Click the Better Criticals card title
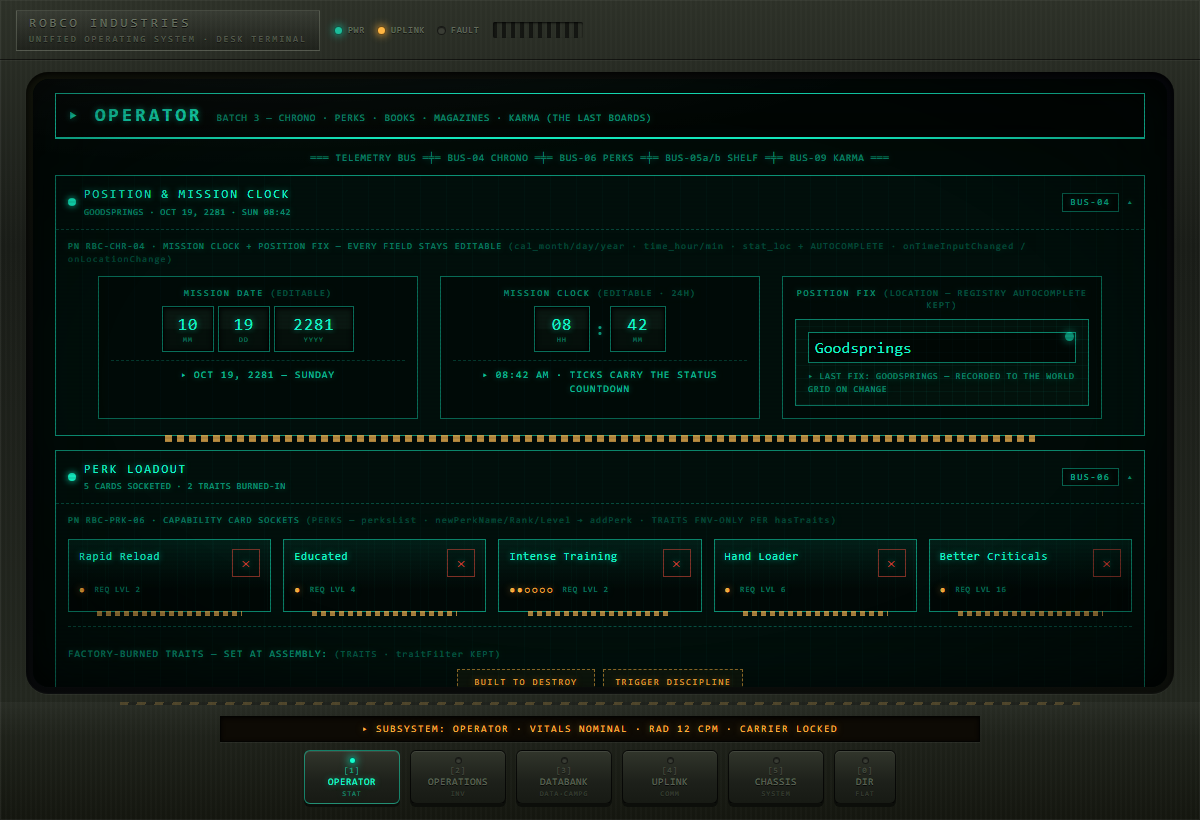Viewport: 1200px width, 820px height. [x=994, y=556]
